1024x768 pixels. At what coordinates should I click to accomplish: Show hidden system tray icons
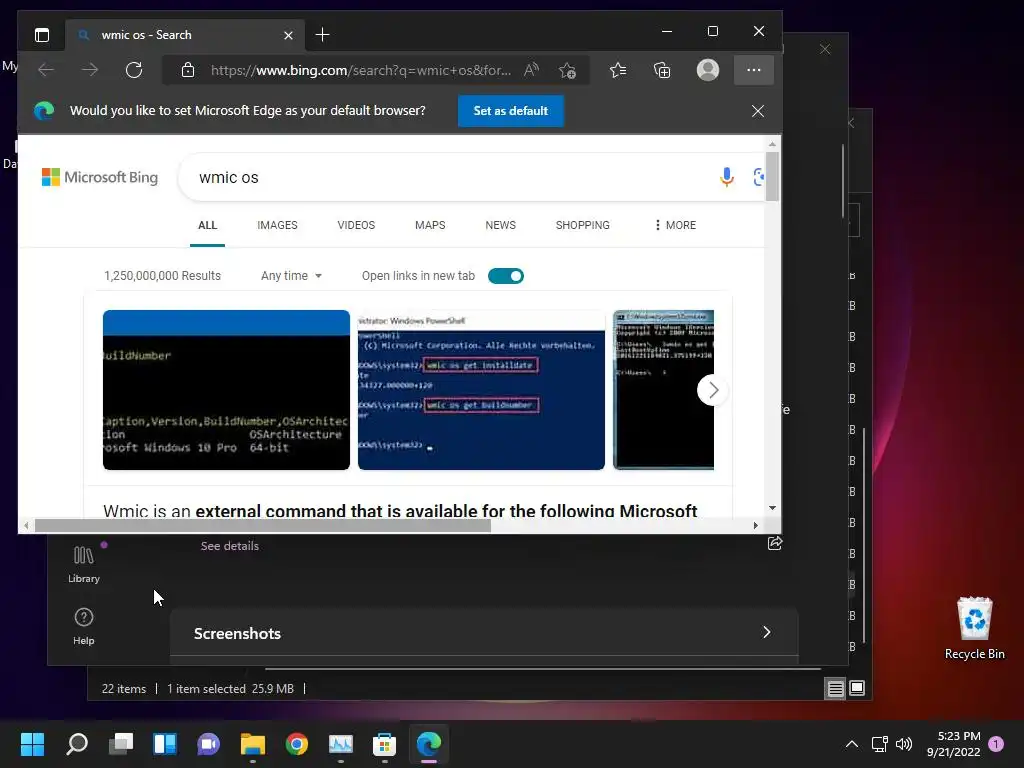pos(852,744)
